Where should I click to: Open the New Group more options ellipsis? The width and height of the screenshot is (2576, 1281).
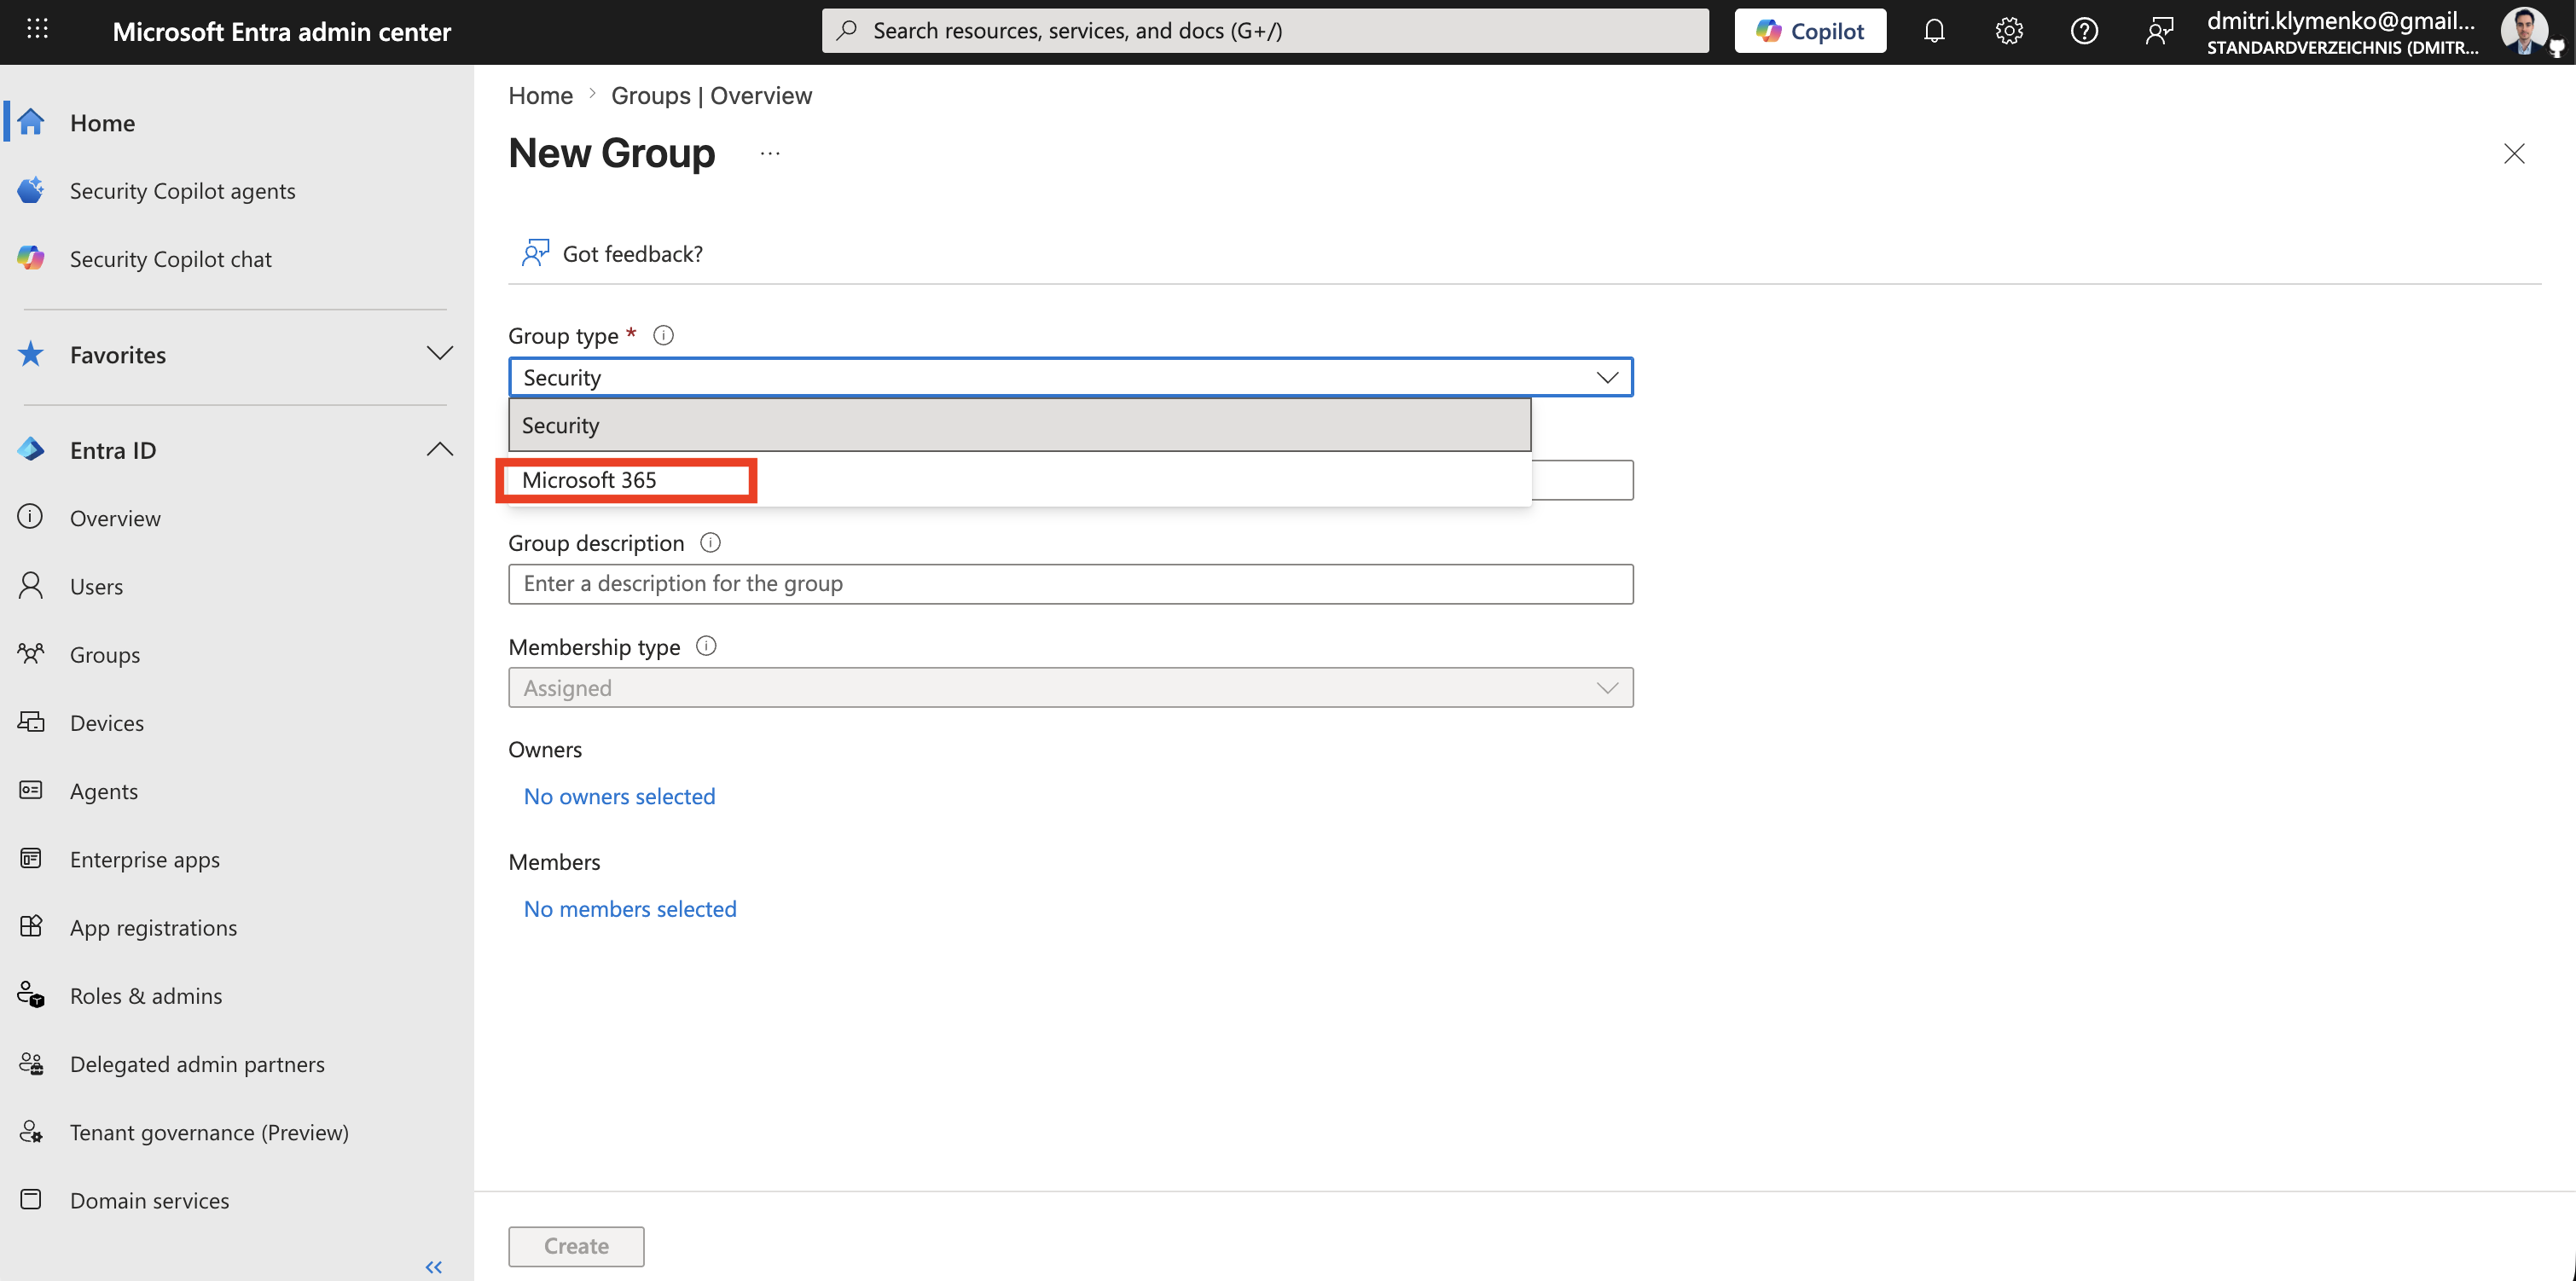pos(769,154)
